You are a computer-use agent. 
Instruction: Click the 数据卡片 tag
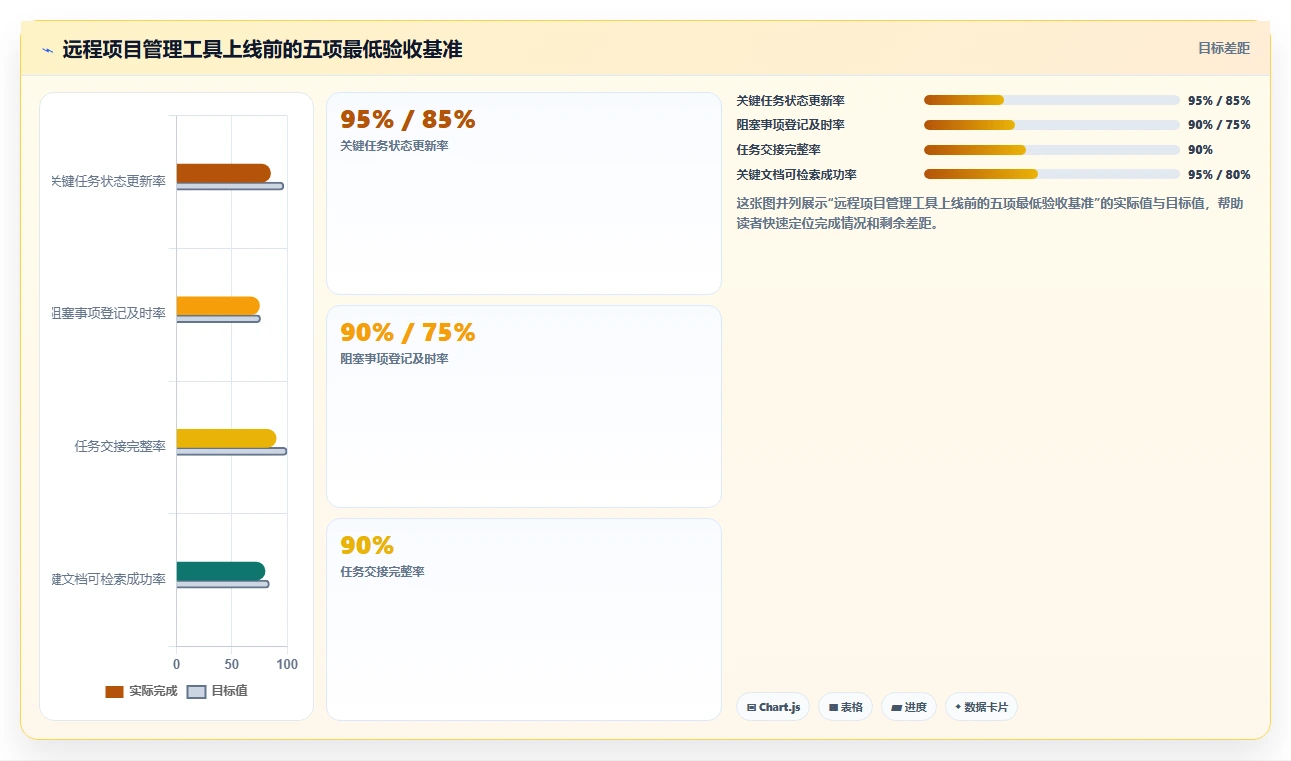(981, 707)
